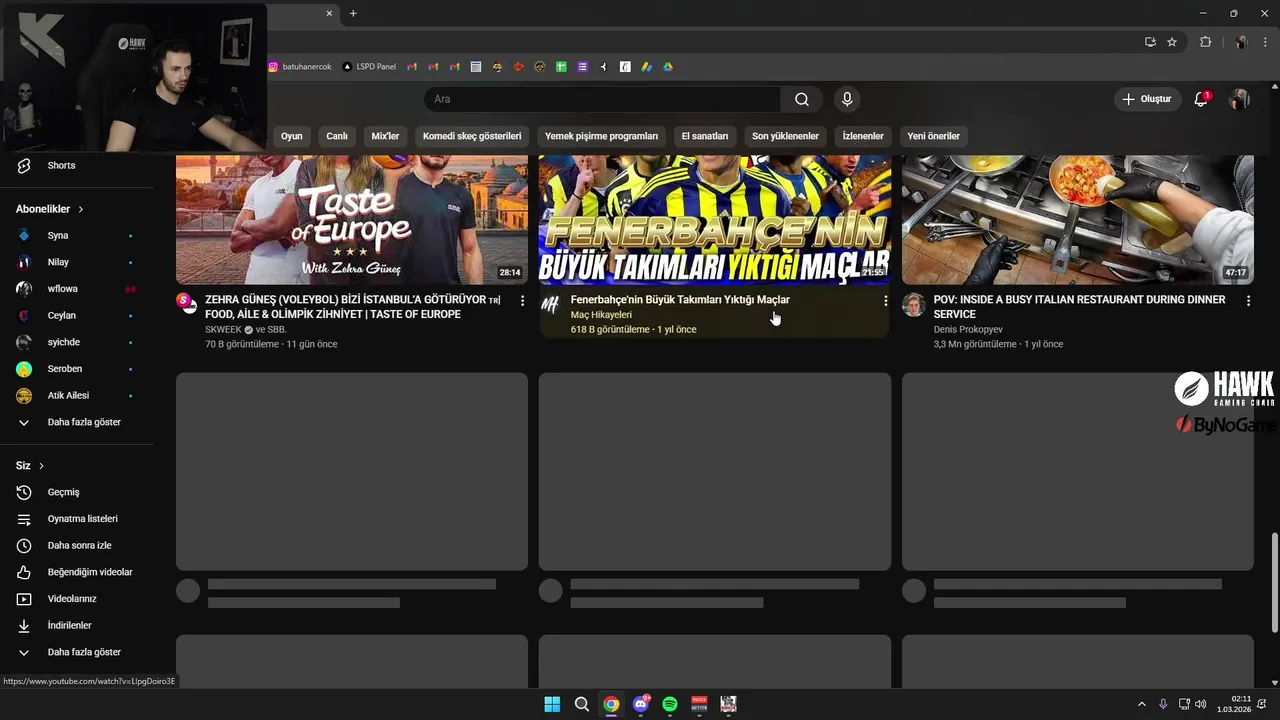This screenshot has height=720, width=1280.
Task: Click Fenerbahçe'nin Büyük Takımları Yıktığı Maçlar title
Action: pos(680,300)
